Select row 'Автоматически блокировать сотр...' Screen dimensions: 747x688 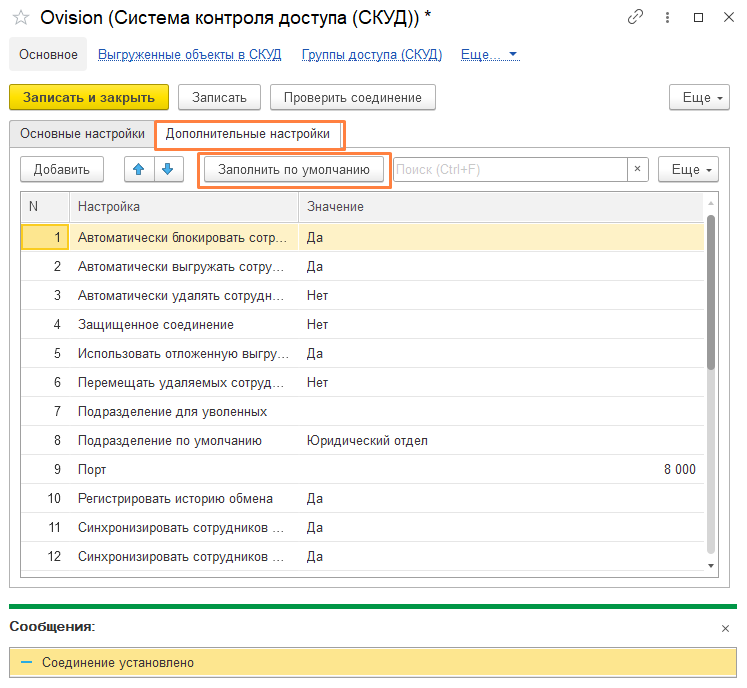[363, 237]
